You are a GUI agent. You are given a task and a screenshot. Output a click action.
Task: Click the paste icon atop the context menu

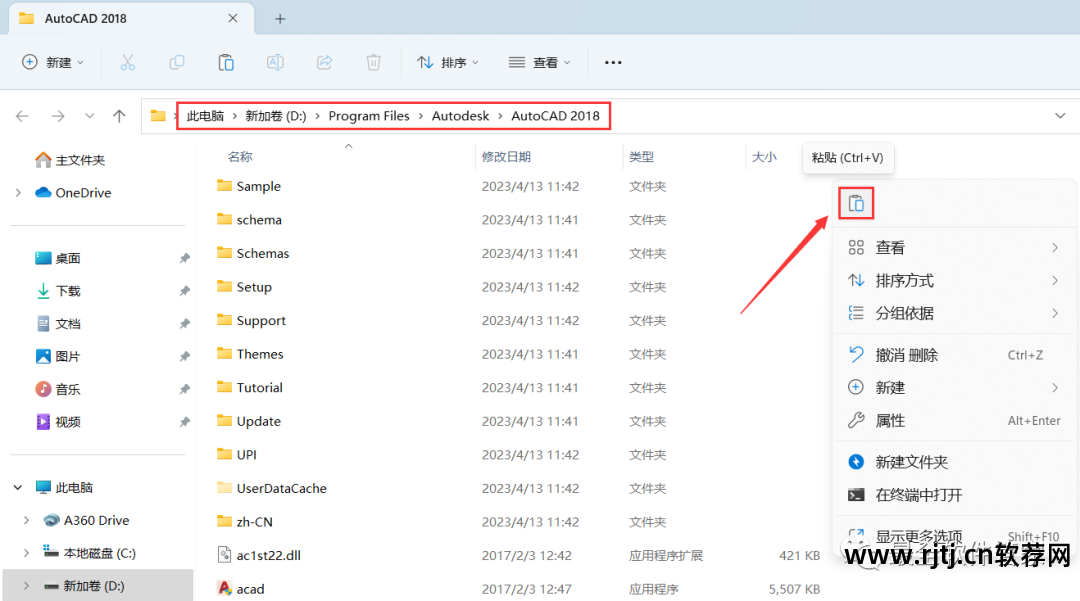[856, 201]
